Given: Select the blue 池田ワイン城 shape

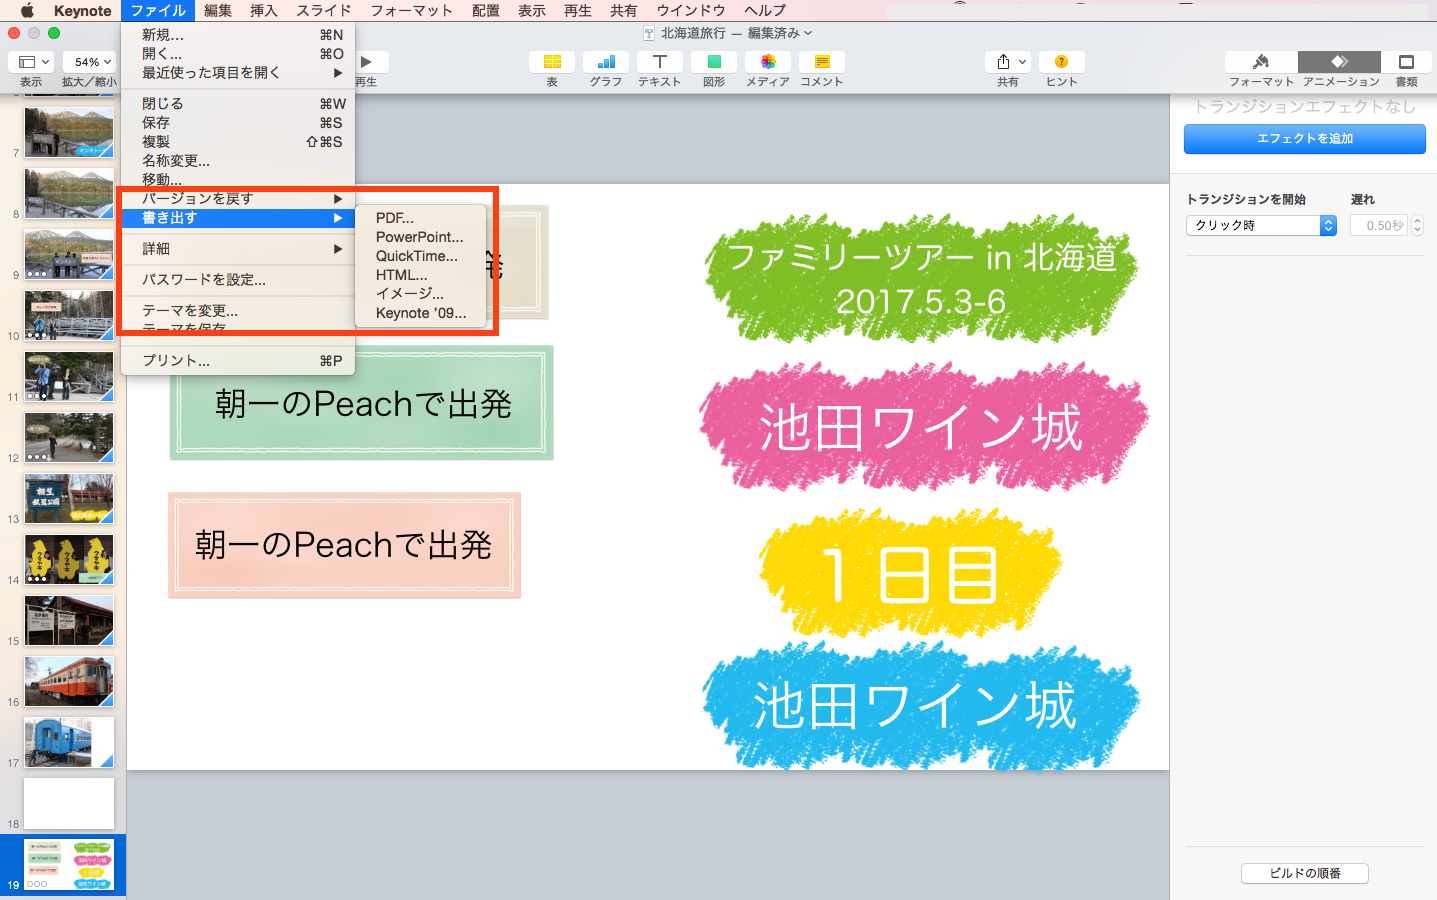Looking at the screenshot, I should point(920,707).
